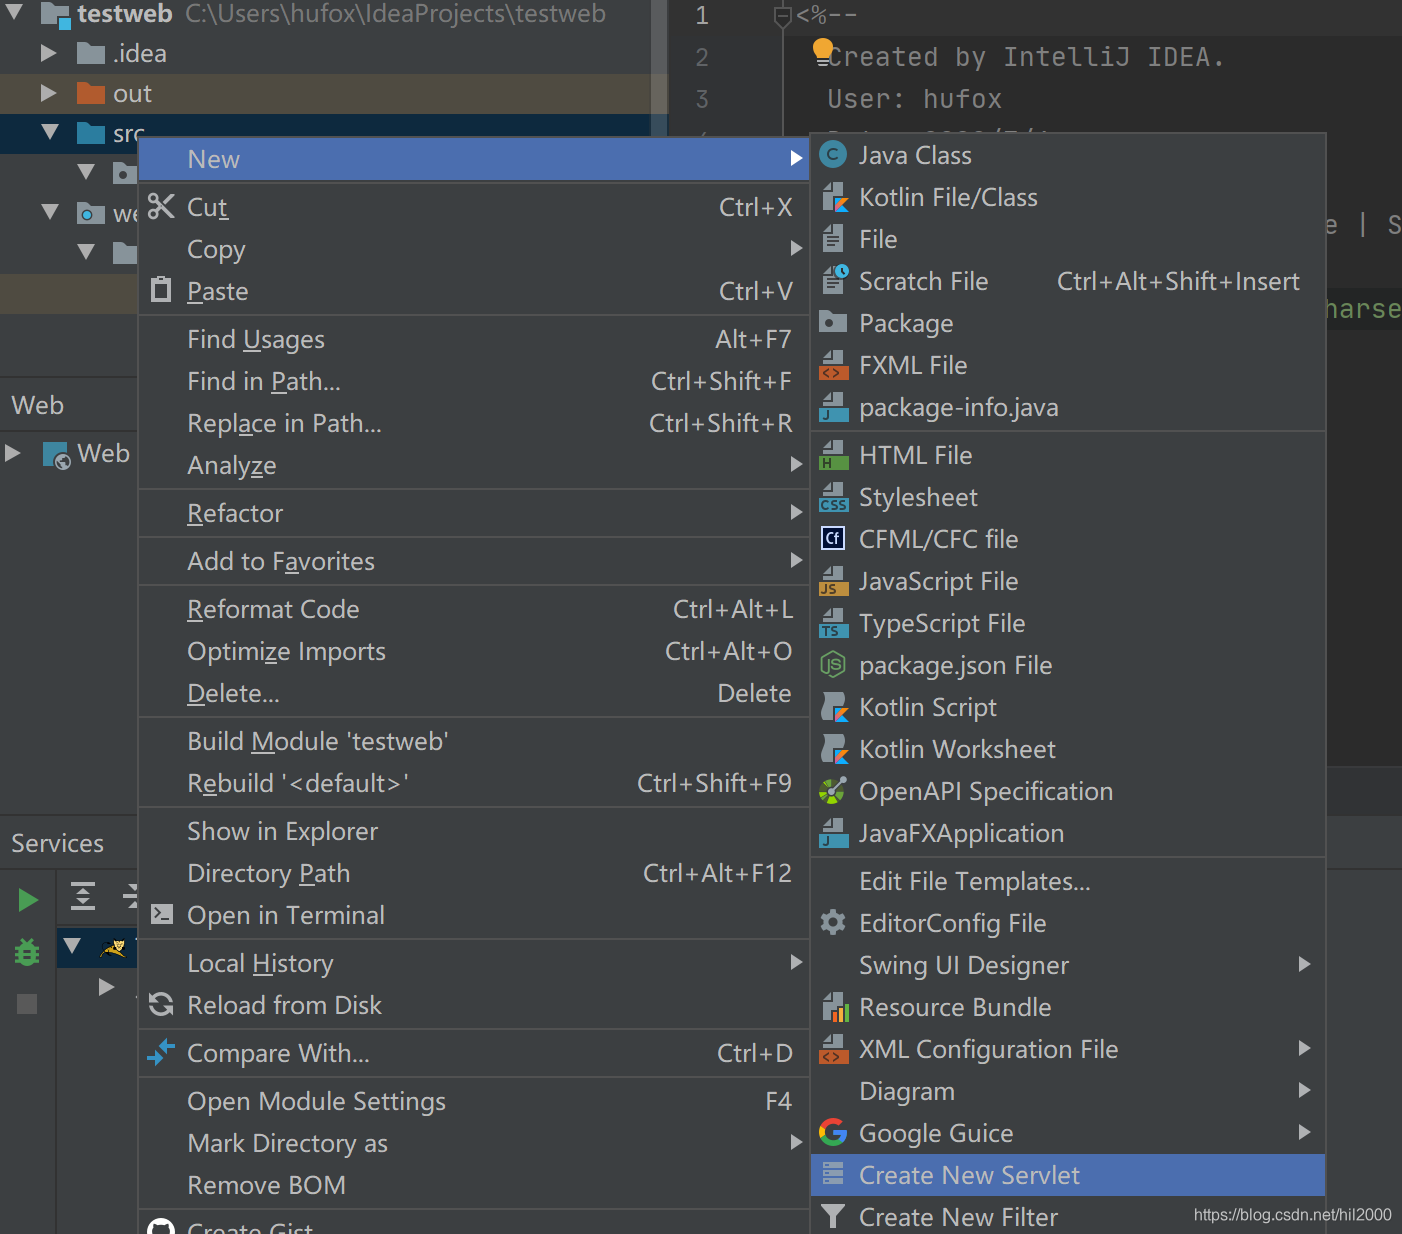The height and width of the screenshot is (1234, 1402).
Task: Select Delete... in the context menu
Action: tap(473, 693)
